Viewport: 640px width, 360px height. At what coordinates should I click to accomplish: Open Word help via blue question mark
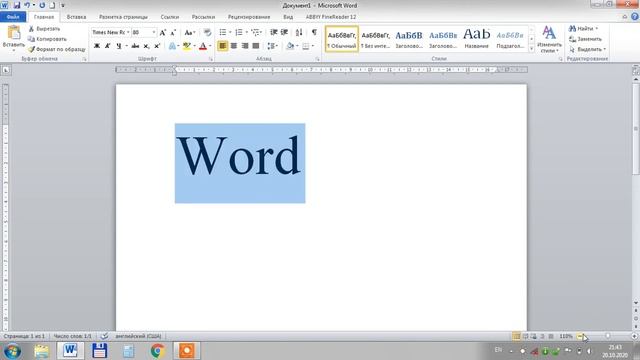click(635, 17)
